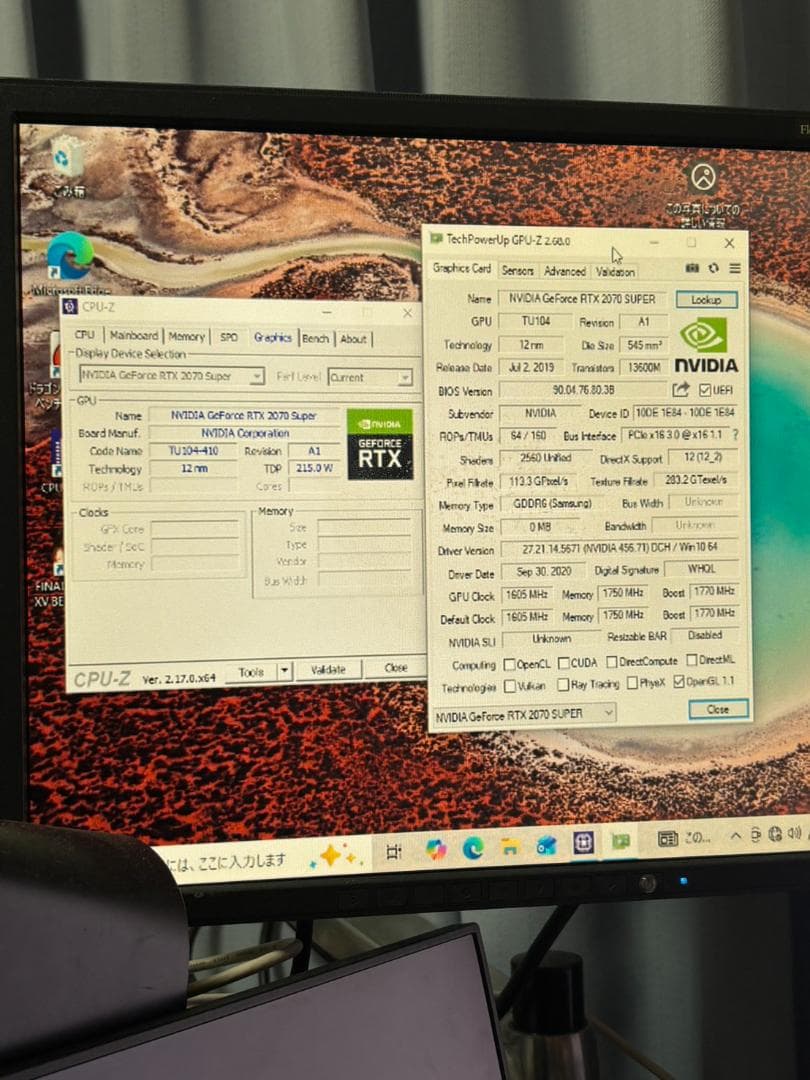Image resolution: width=810 pixels, height=1080 pixels.
Task: Toggle the Vulkan checkbox
Action: point(510,686)
